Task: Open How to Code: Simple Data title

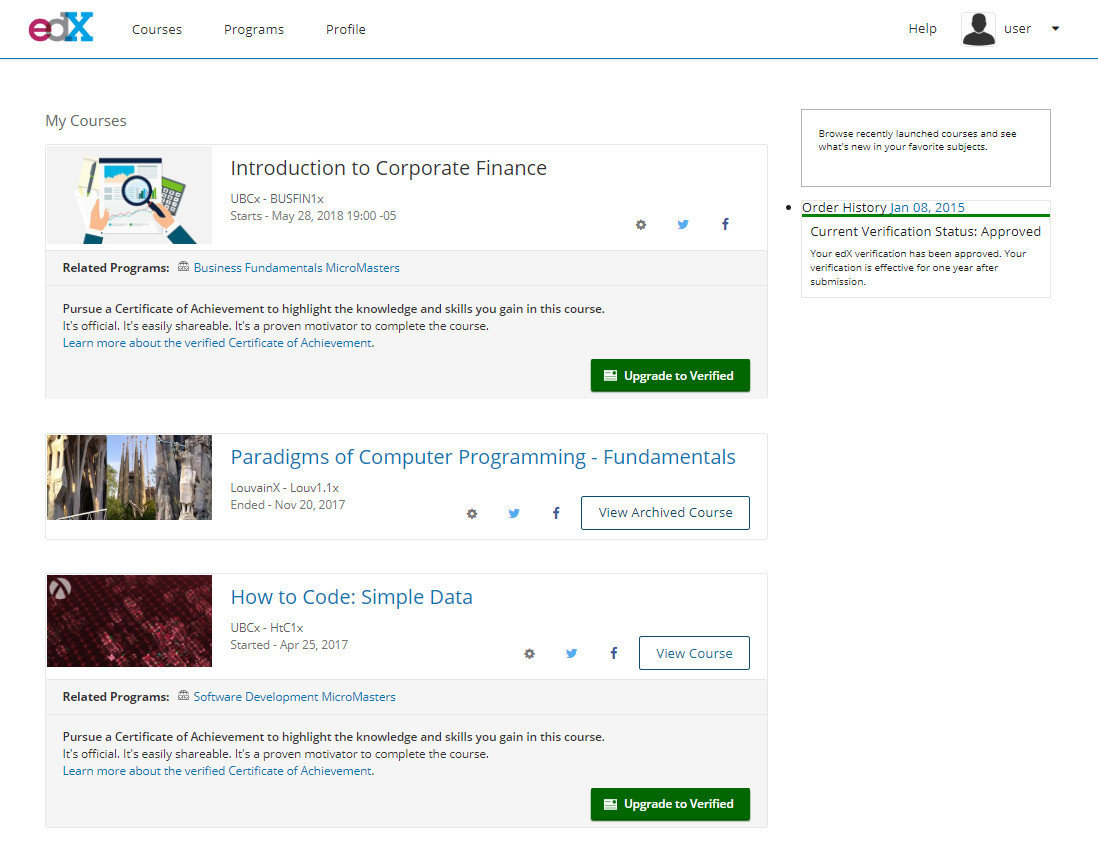Action: (x=352, y=597)
